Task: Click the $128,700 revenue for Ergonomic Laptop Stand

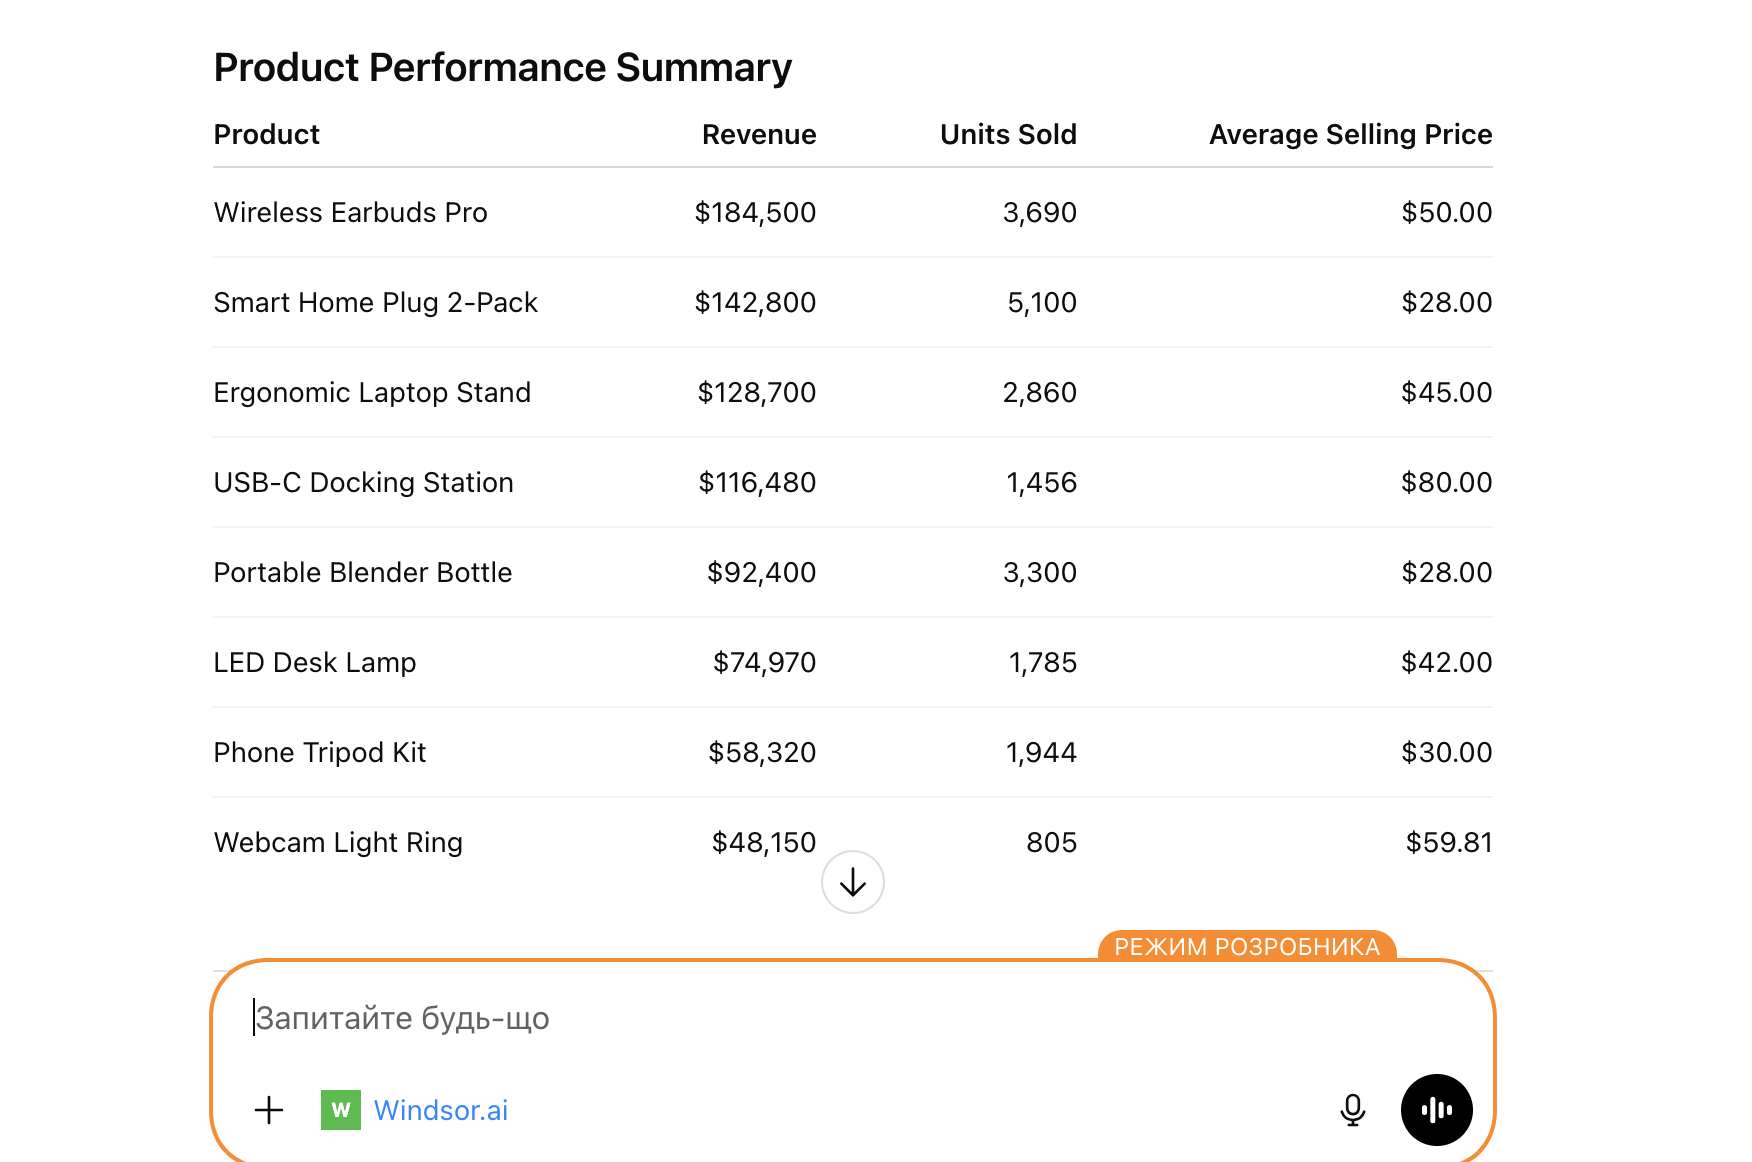Action: point(756,392)
